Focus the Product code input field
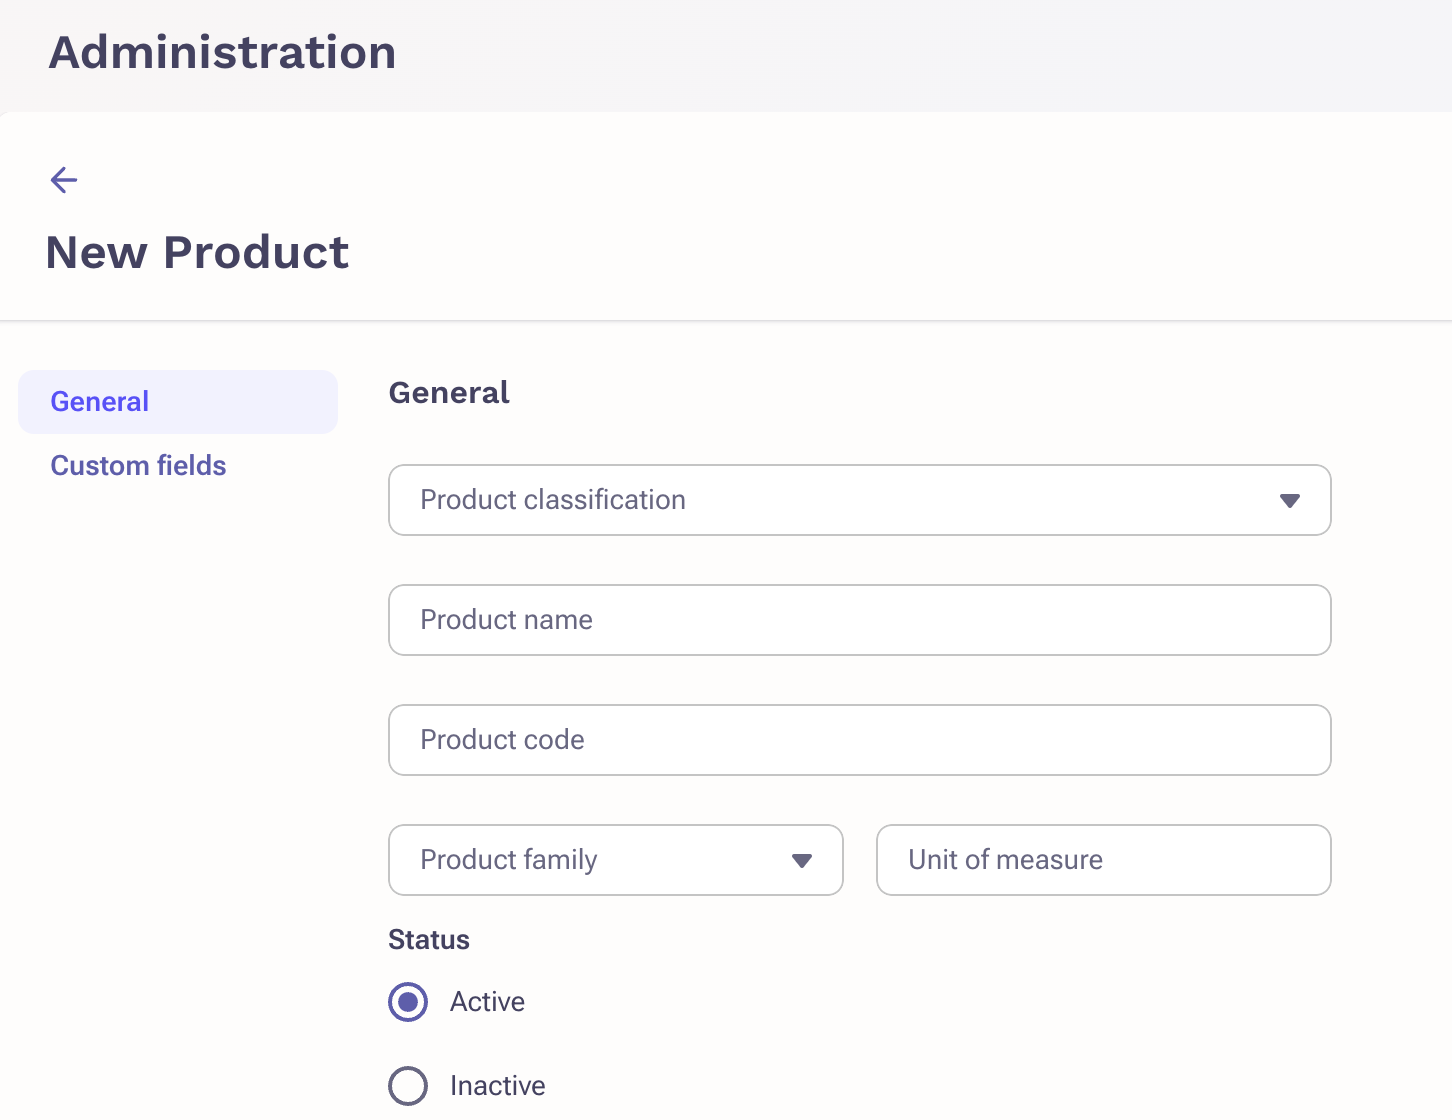 pyautogui.click(x=858, y=740)
